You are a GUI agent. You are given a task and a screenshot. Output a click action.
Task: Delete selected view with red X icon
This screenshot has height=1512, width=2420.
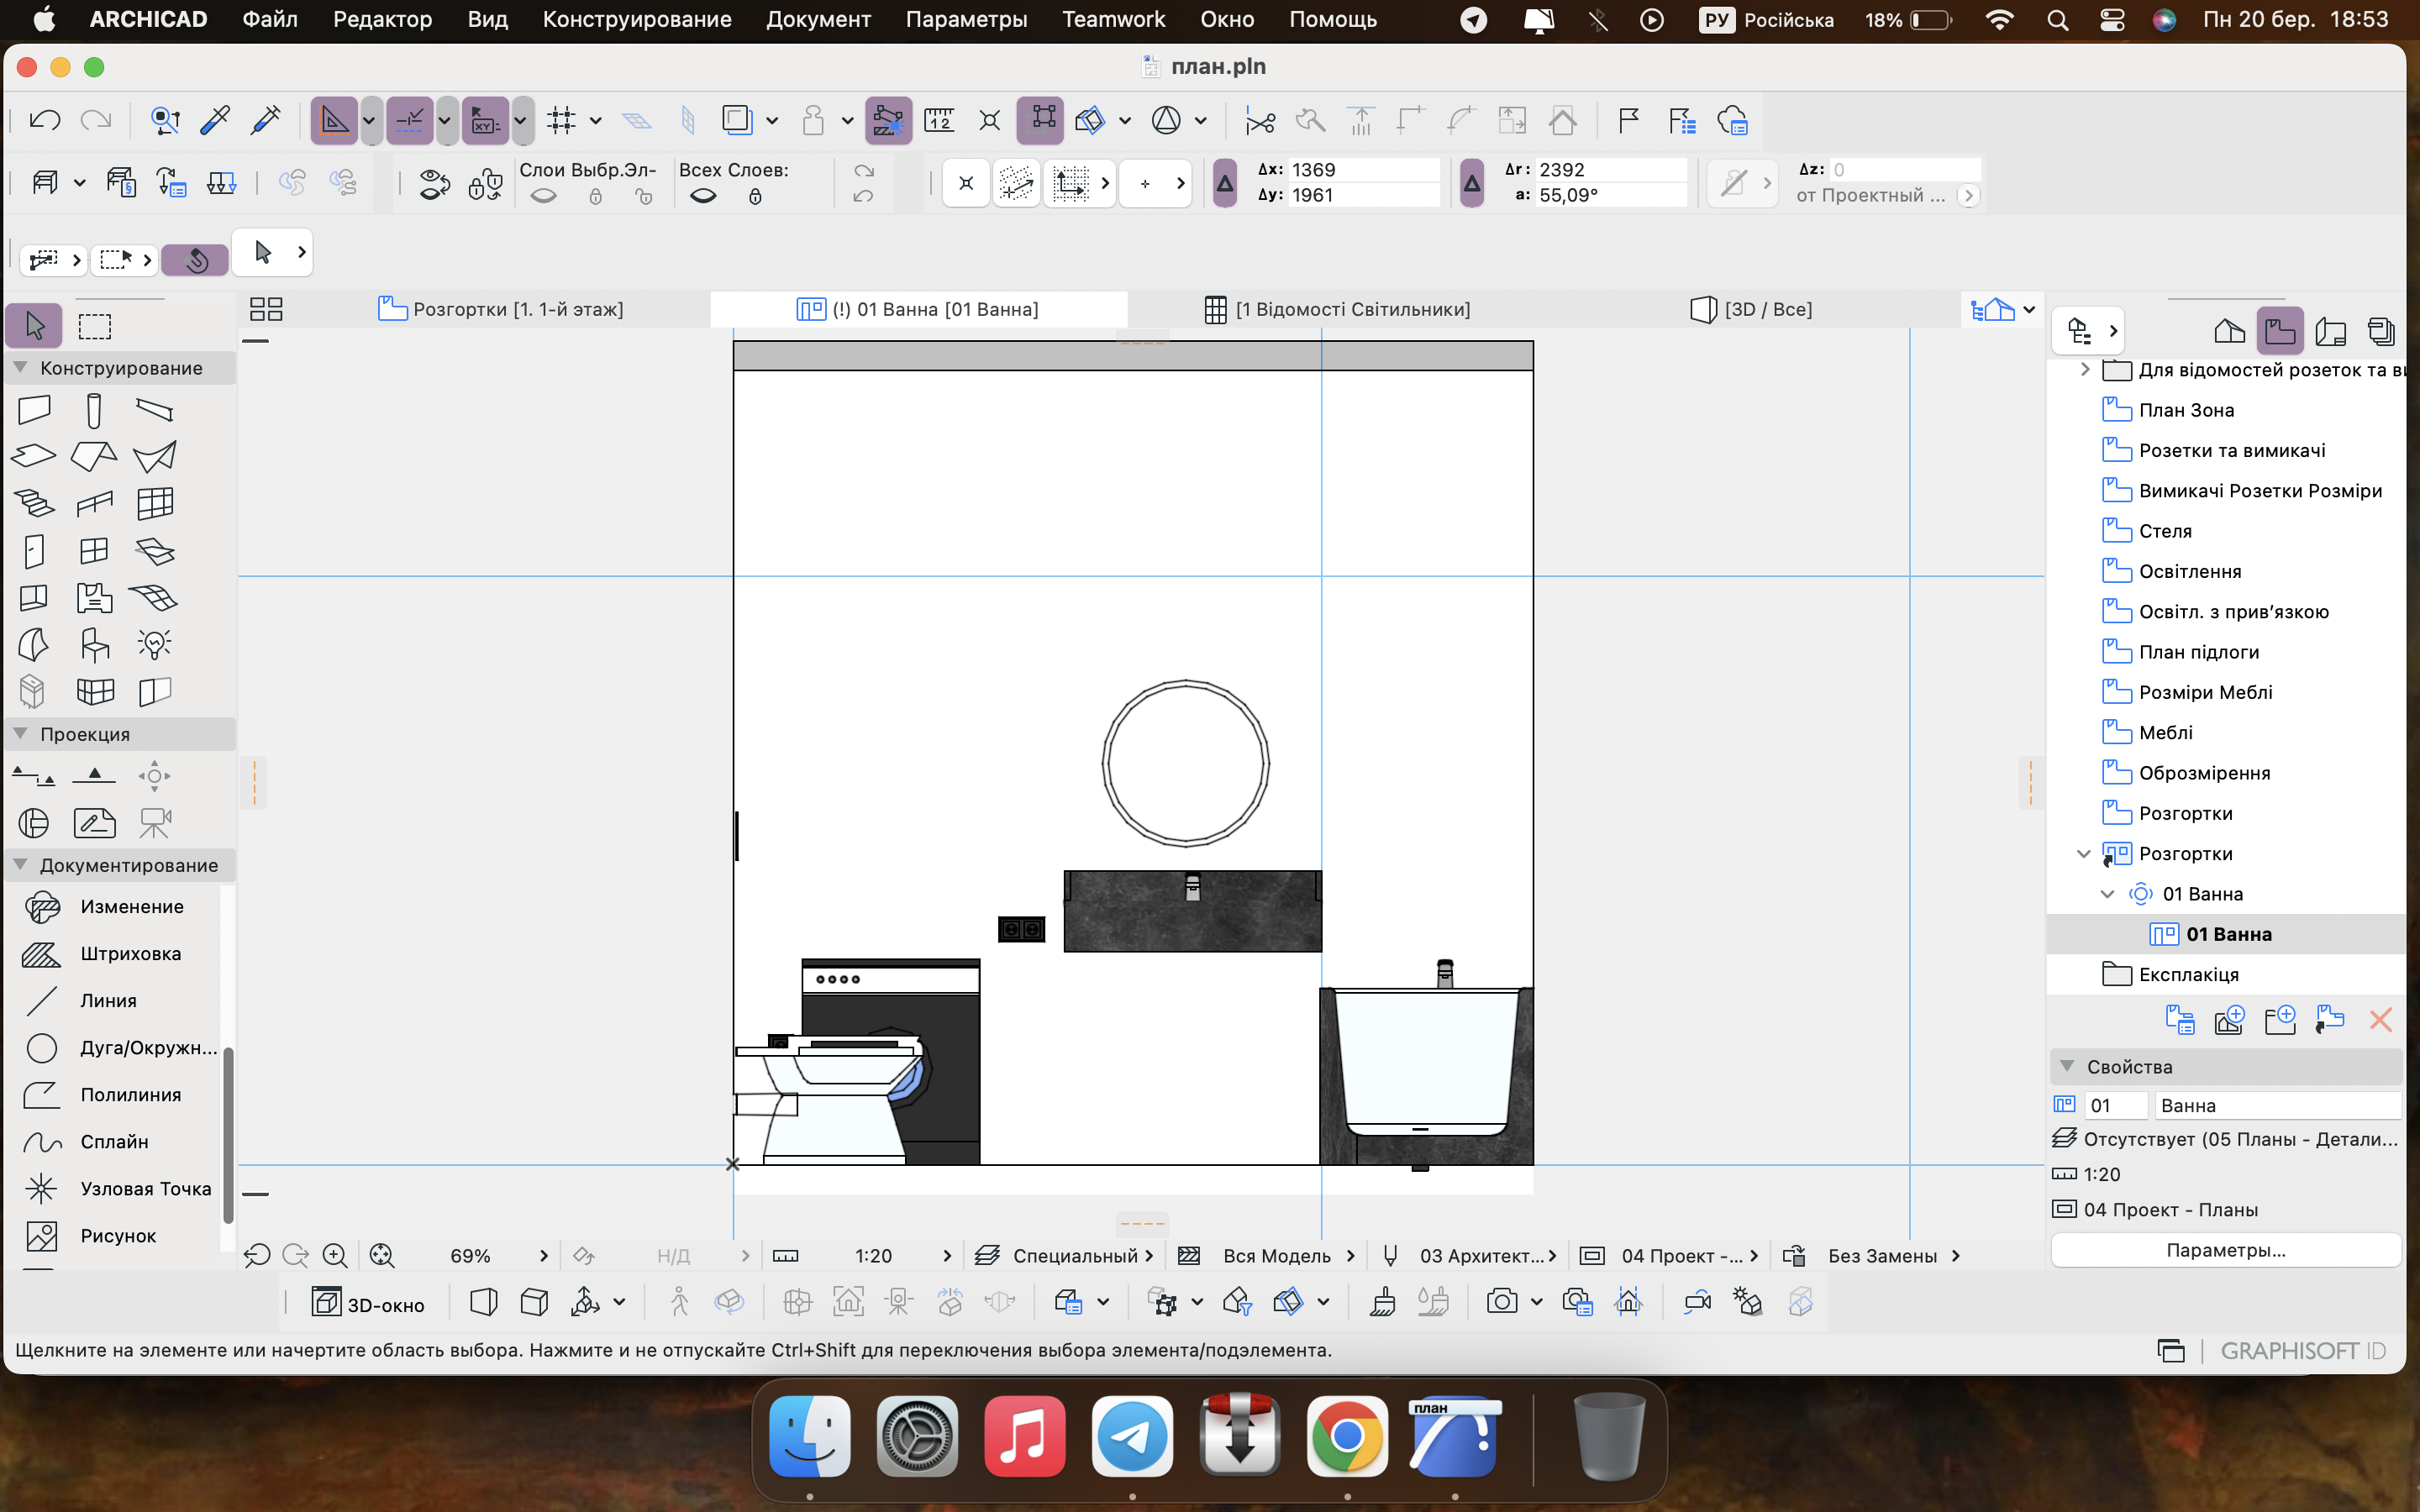pyautogui.click(x=2380, y=1020)
